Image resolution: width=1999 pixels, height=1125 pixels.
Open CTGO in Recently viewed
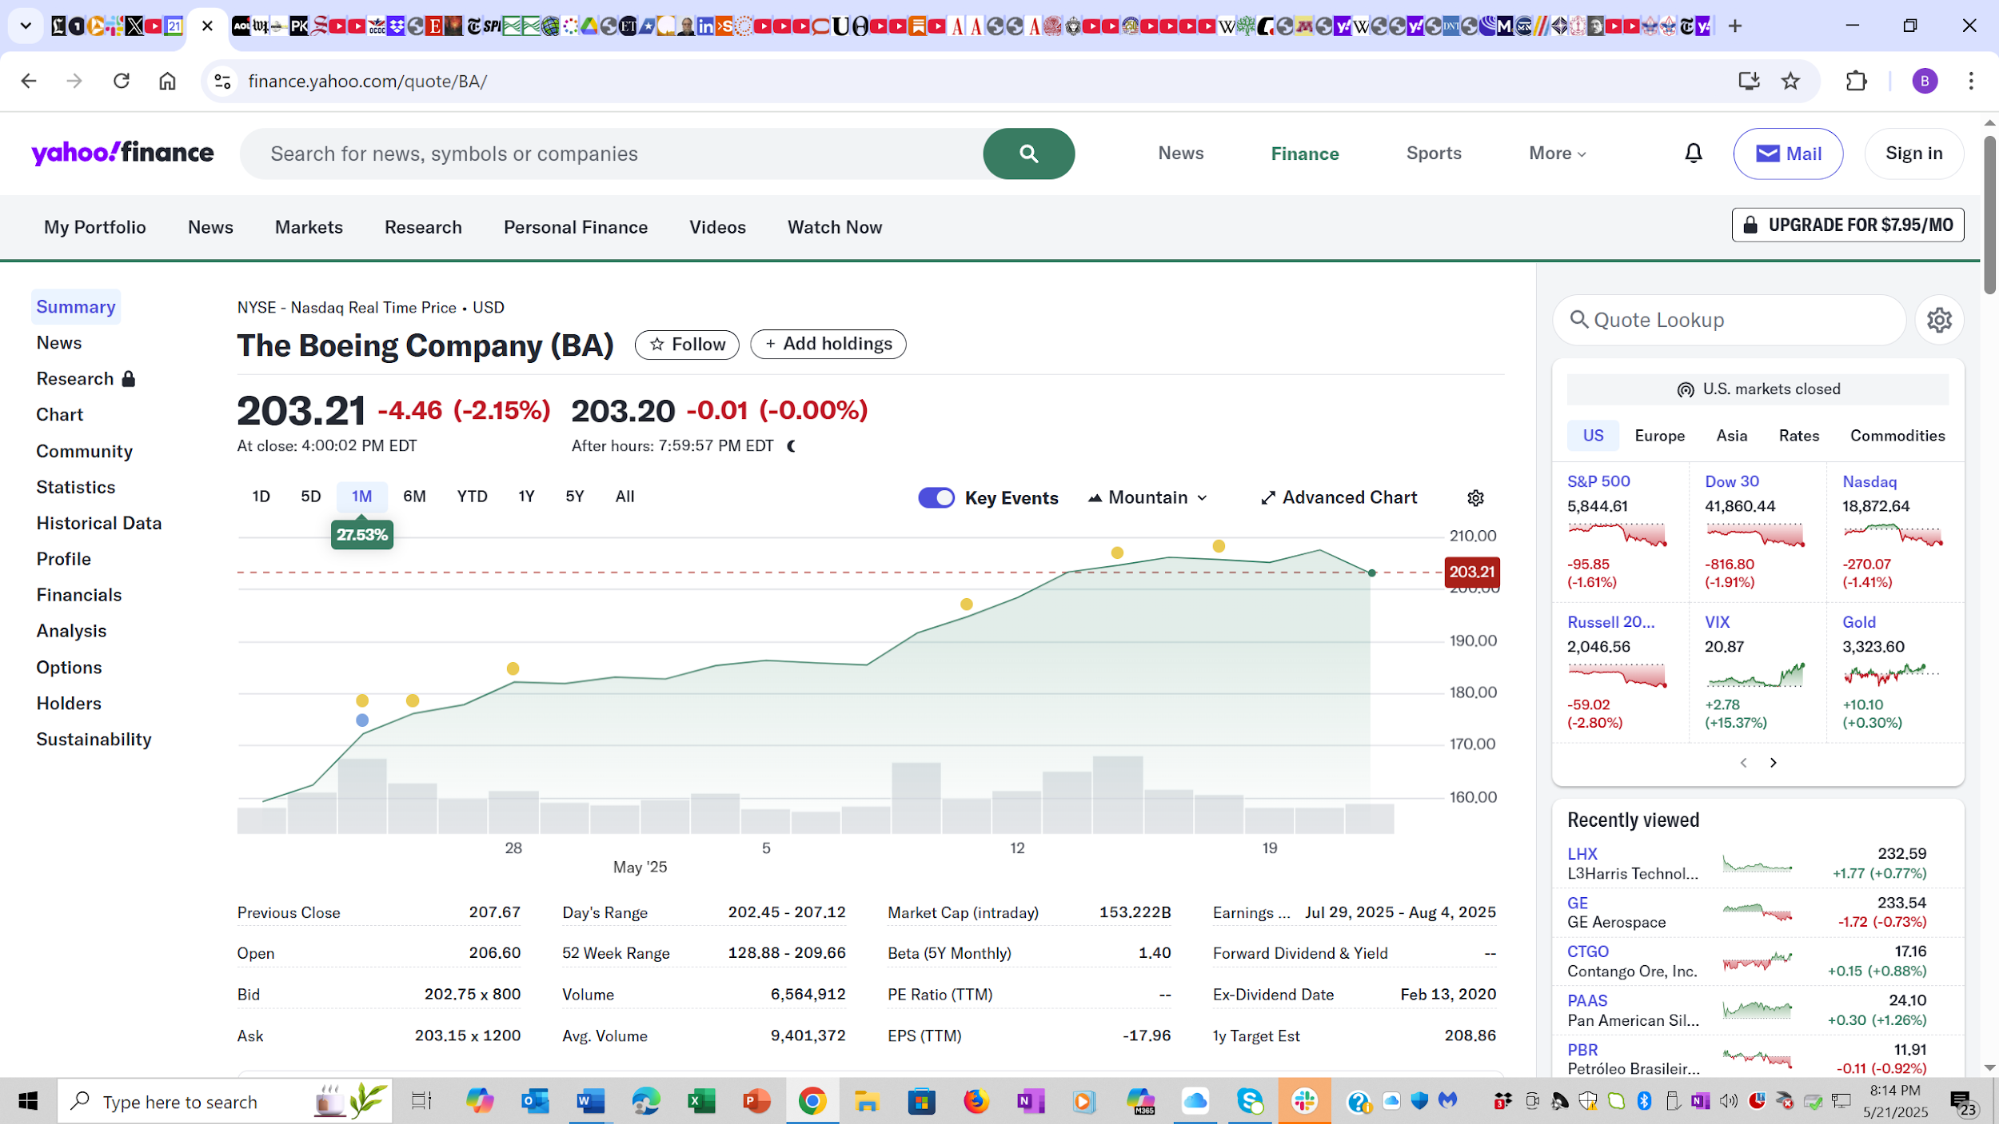point(1588,952)
